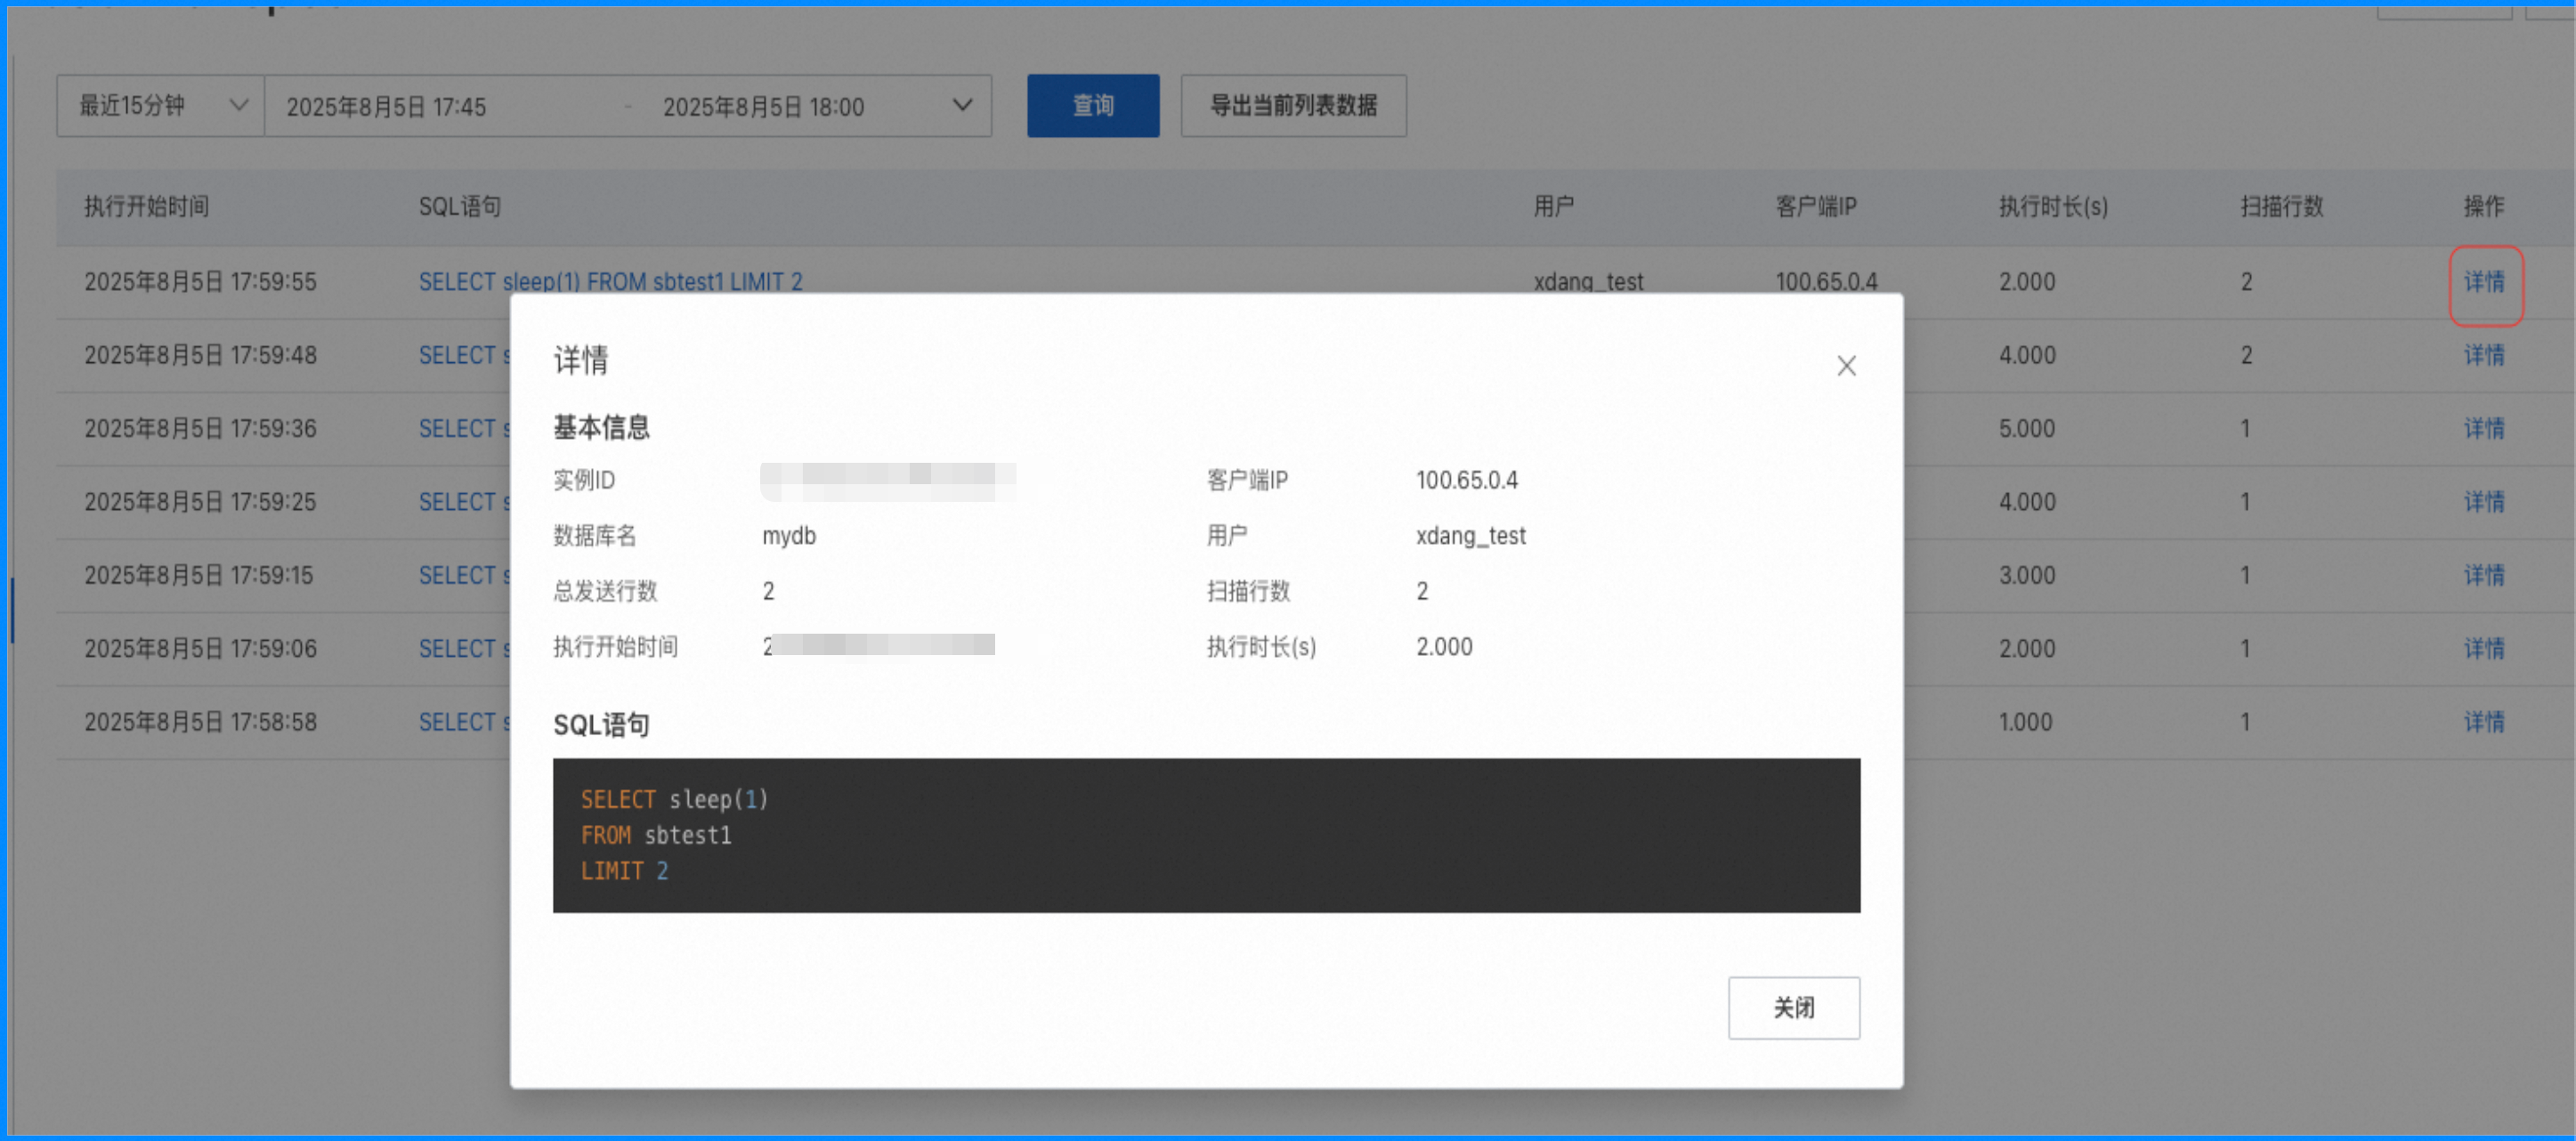Click the 查询 query button
The image size is (2576, 1141).
[x=1092, y=106]
